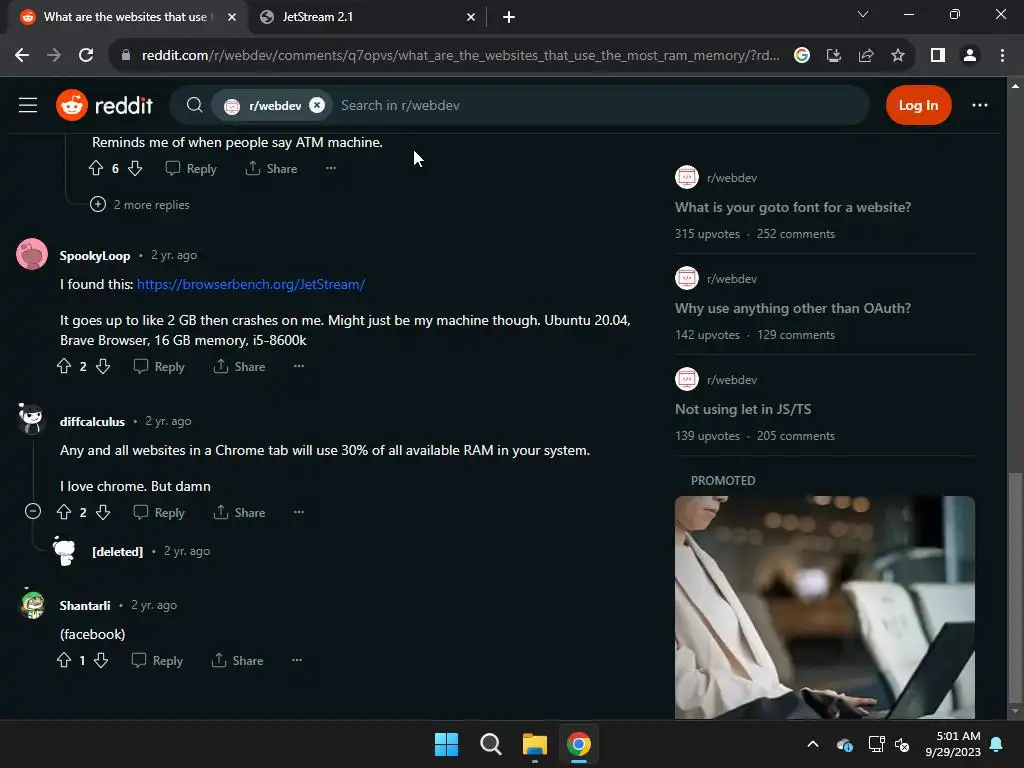1024x768 pixels.
Task: Share the ATM machine comment
Action: (x=271, y=168)
